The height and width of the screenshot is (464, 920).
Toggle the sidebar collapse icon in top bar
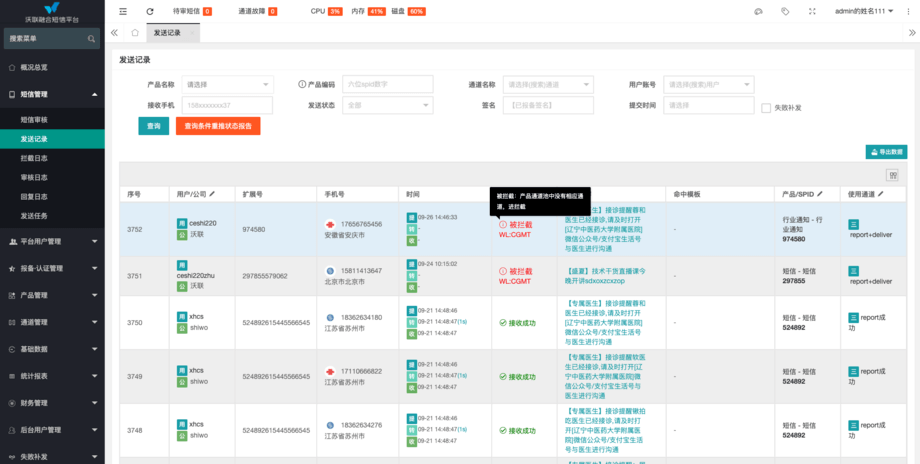coord(123,11)
